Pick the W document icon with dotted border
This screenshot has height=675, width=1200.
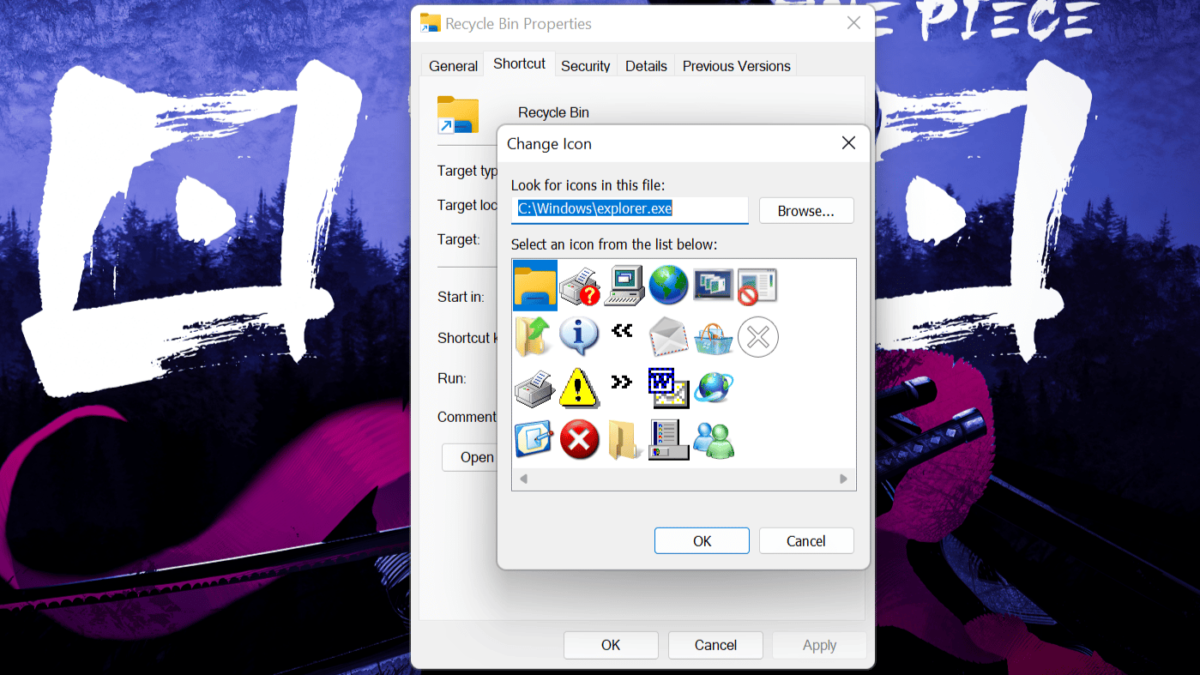click(x=668, y=387)
